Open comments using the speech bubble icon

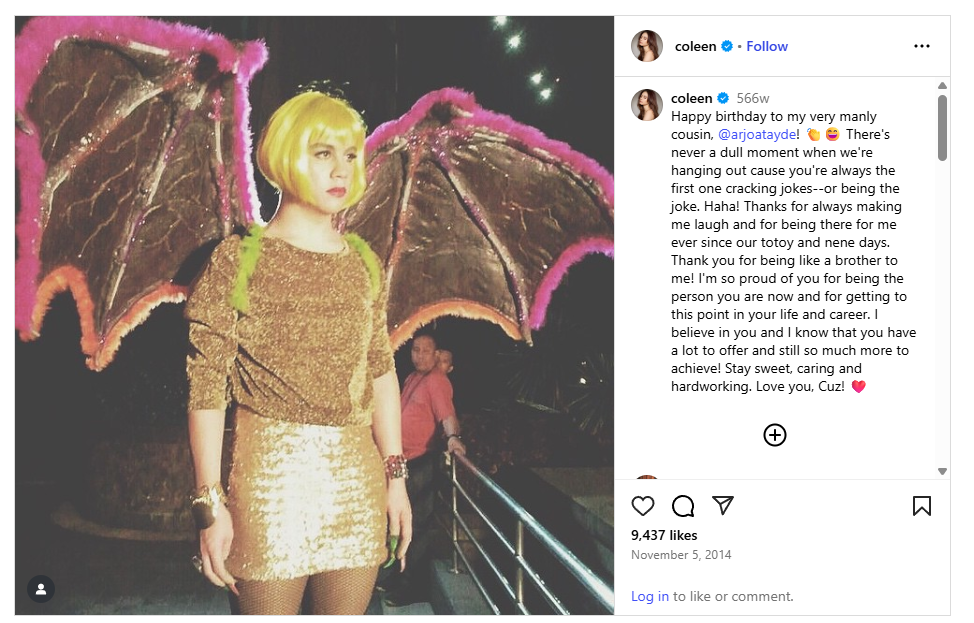(683, 506)
